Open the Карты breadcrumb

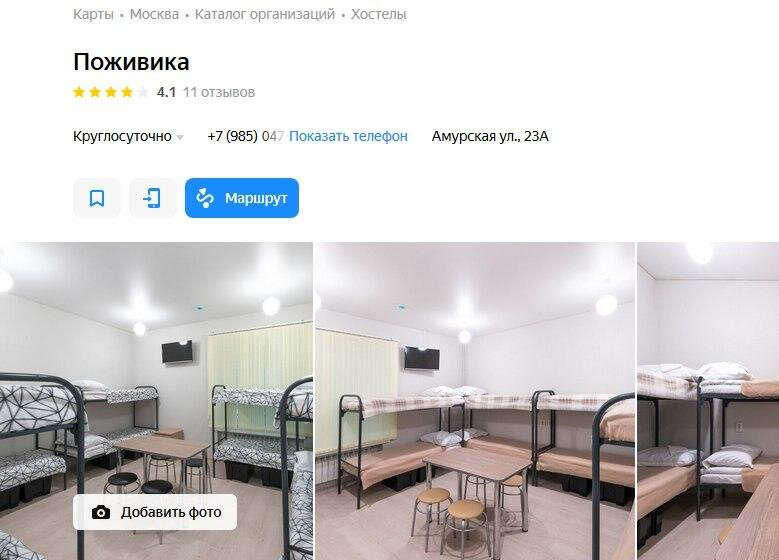pos(93,14)
